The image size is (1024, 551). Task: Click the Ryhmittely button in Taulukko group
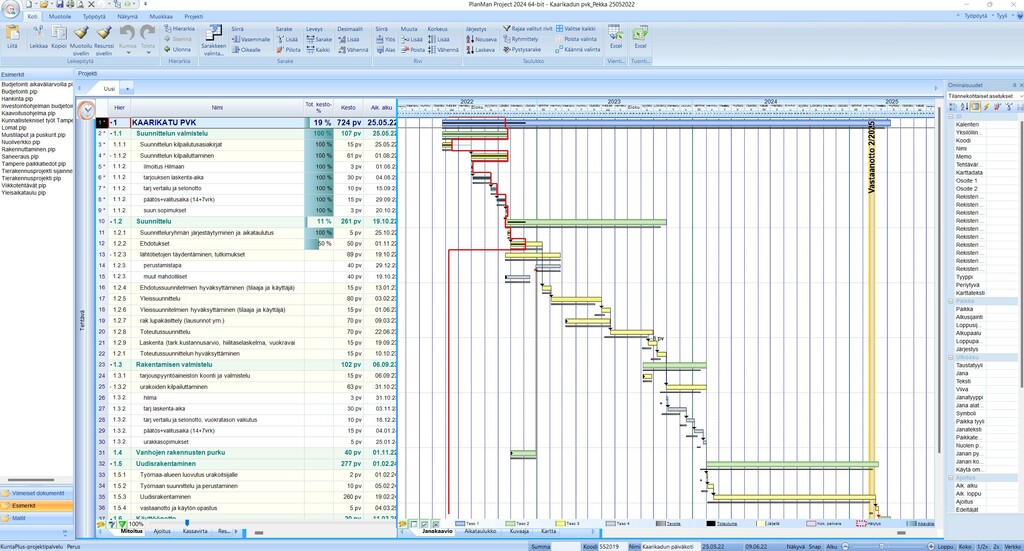click(x=523, y=39)
